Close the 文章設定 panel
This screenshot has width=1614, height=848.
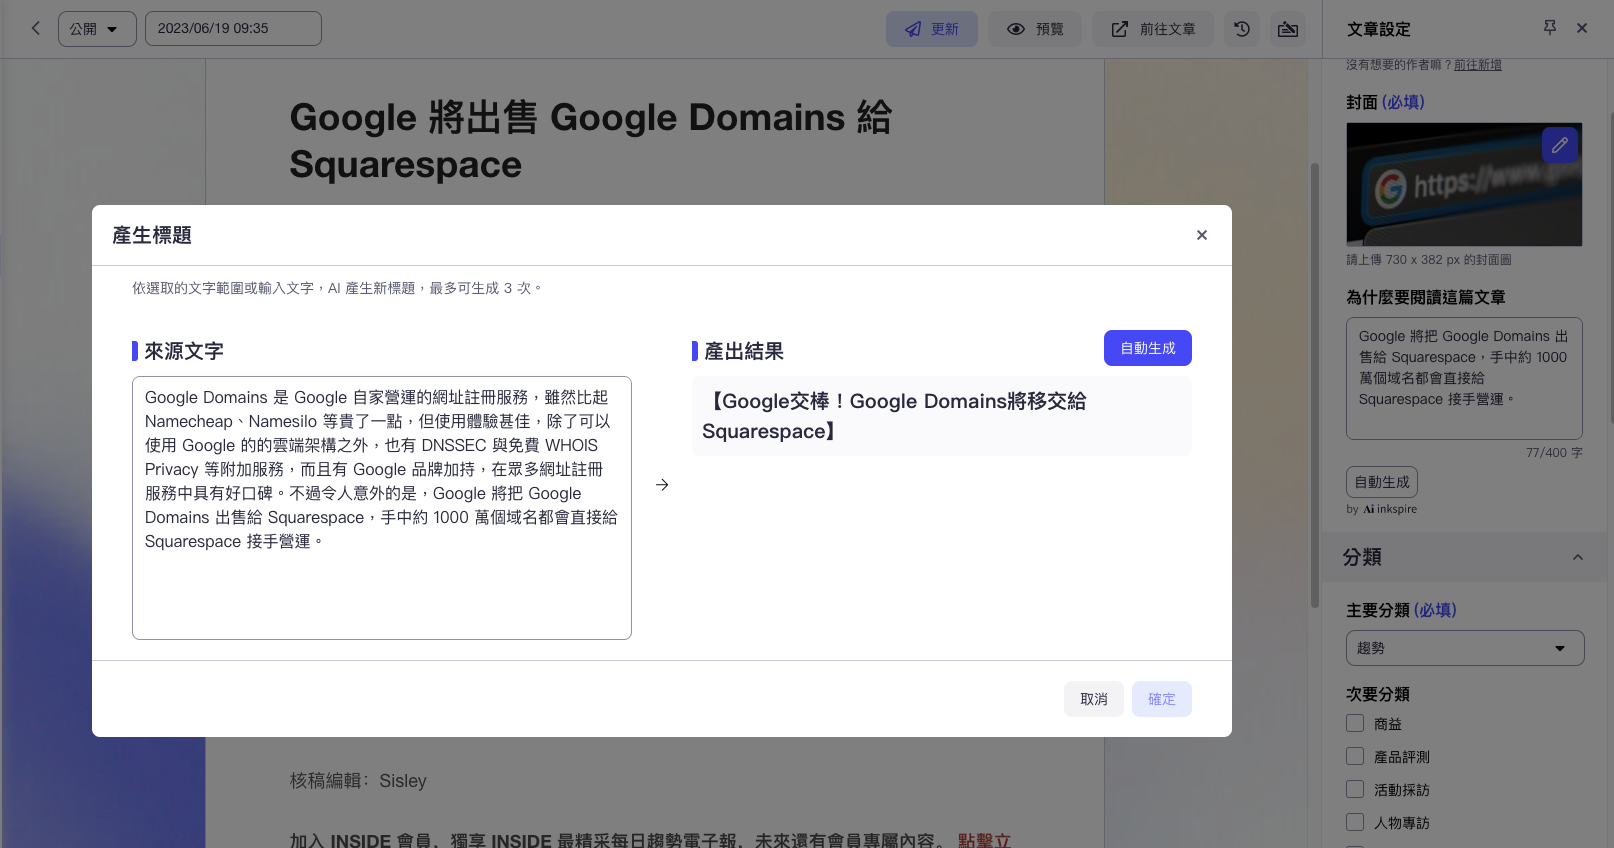(1582, 28)
